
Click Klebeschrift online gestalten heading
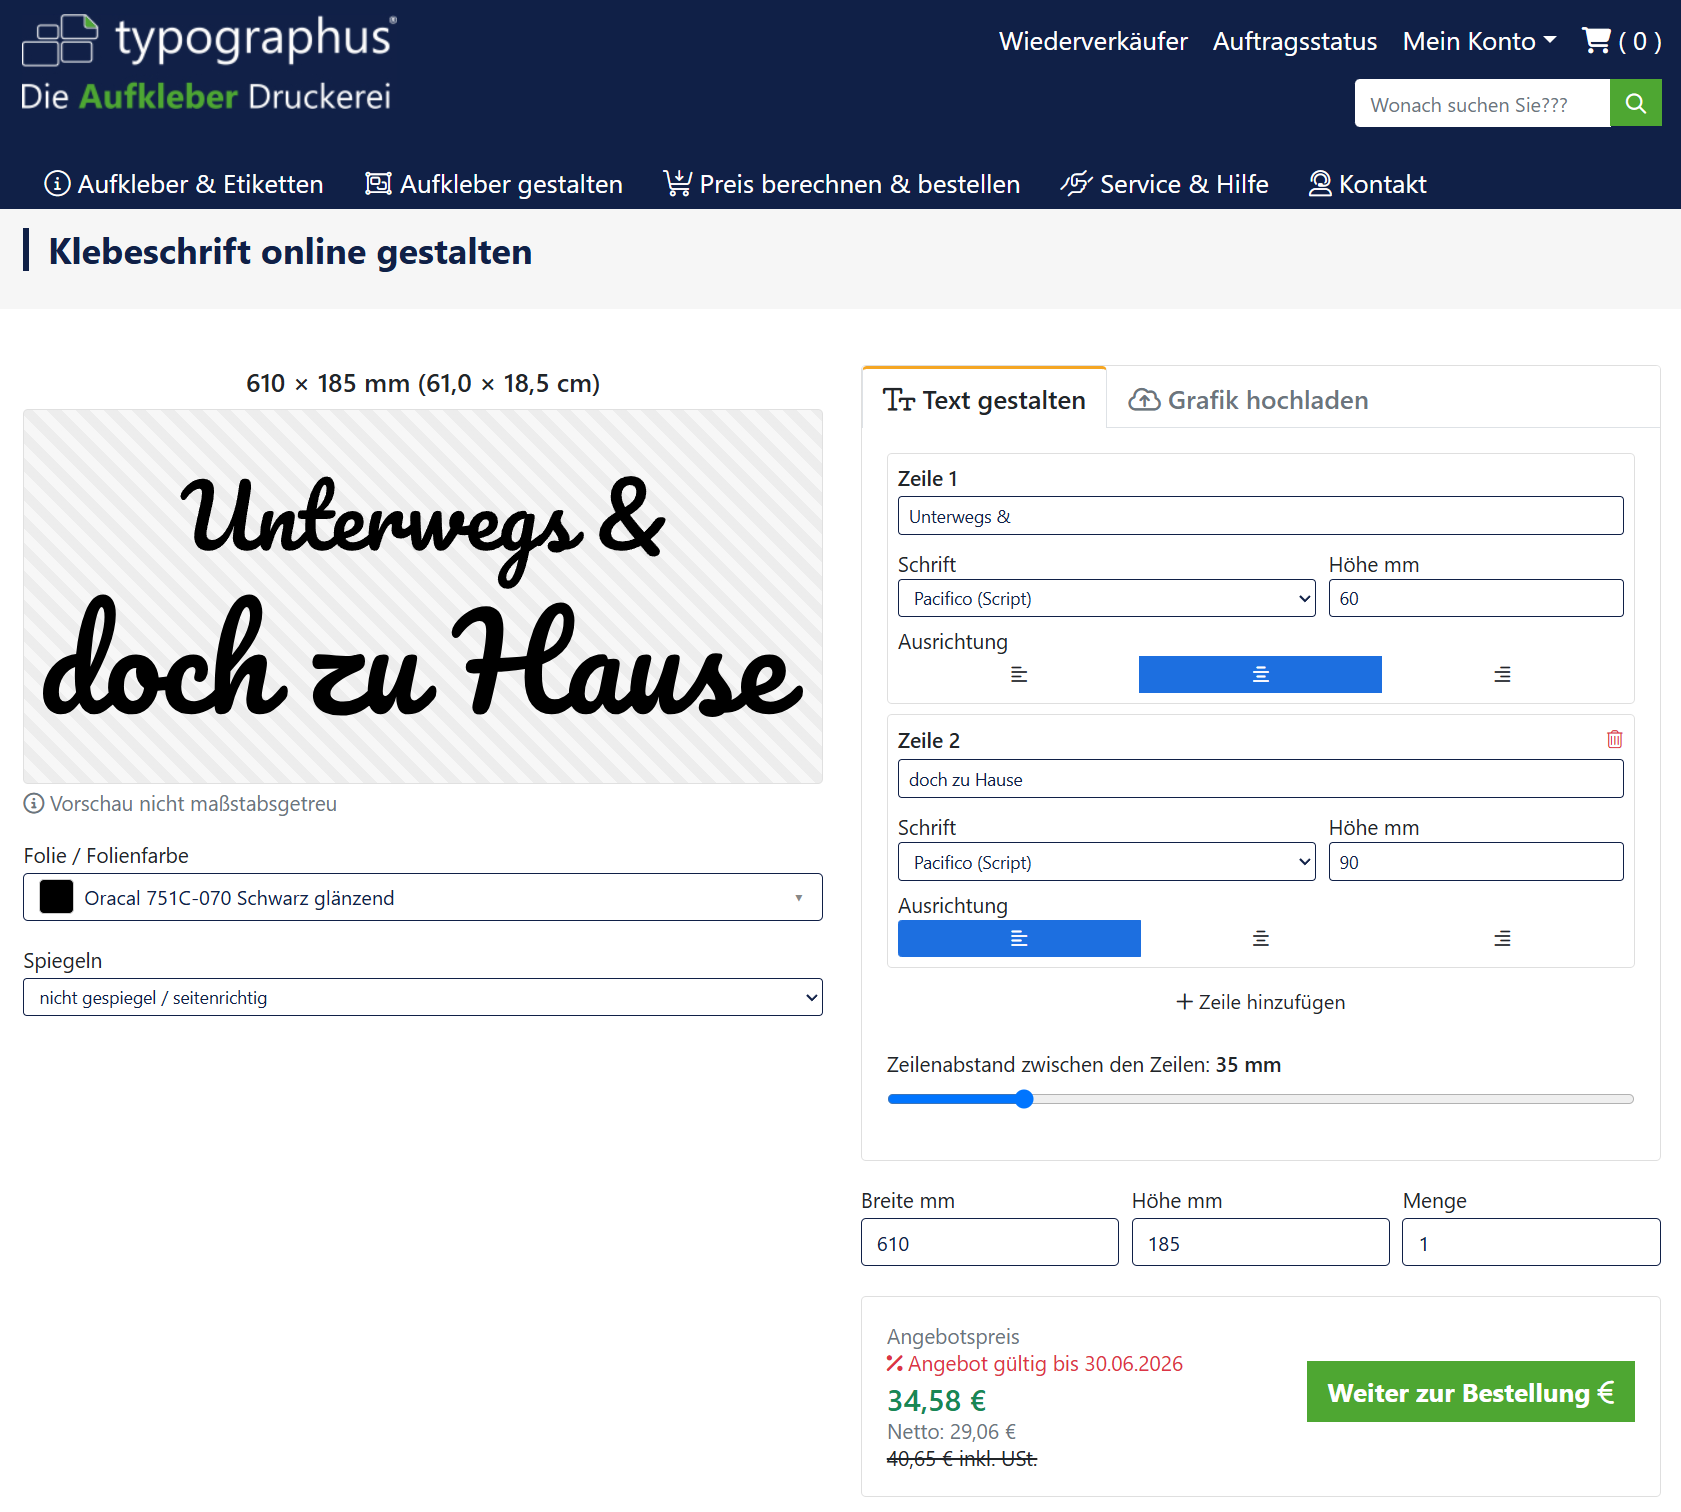pyautogui.click(x=290, y=252)
